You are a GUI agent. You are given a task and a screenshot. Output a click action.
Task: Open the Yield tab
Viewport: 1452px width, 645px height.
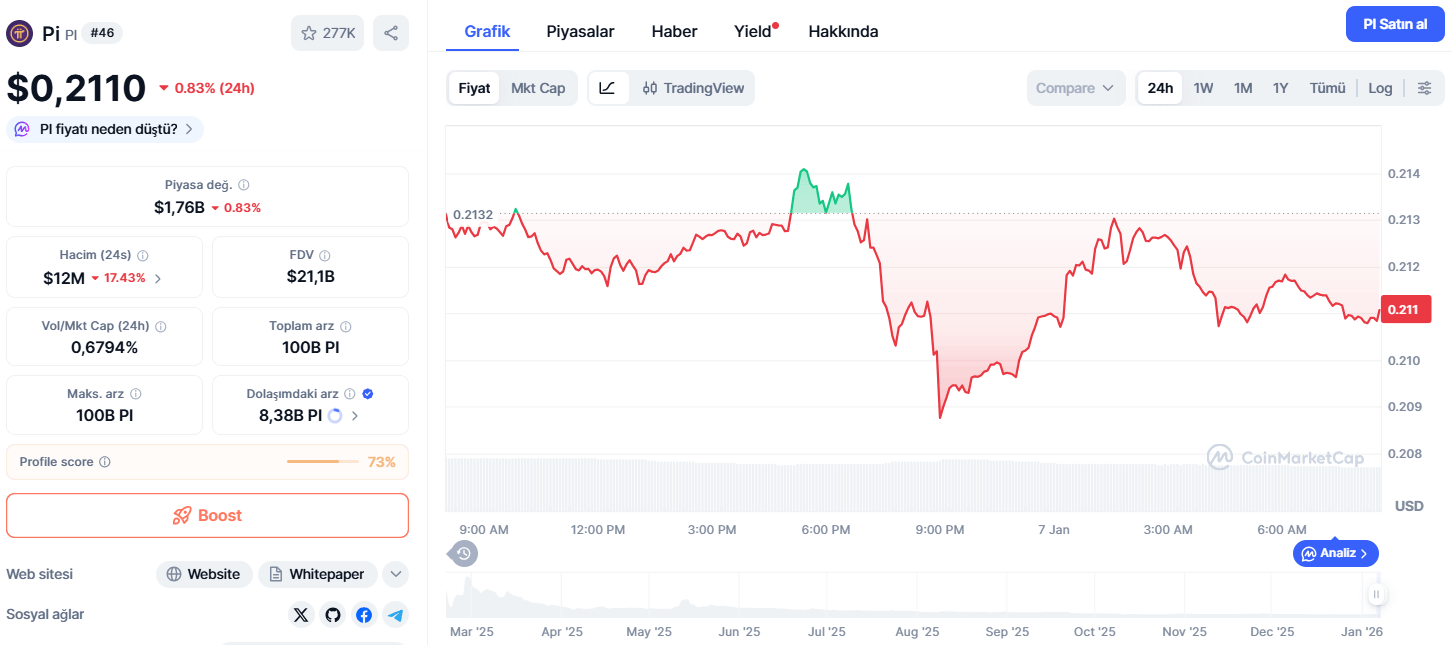(x=755, y=31)
